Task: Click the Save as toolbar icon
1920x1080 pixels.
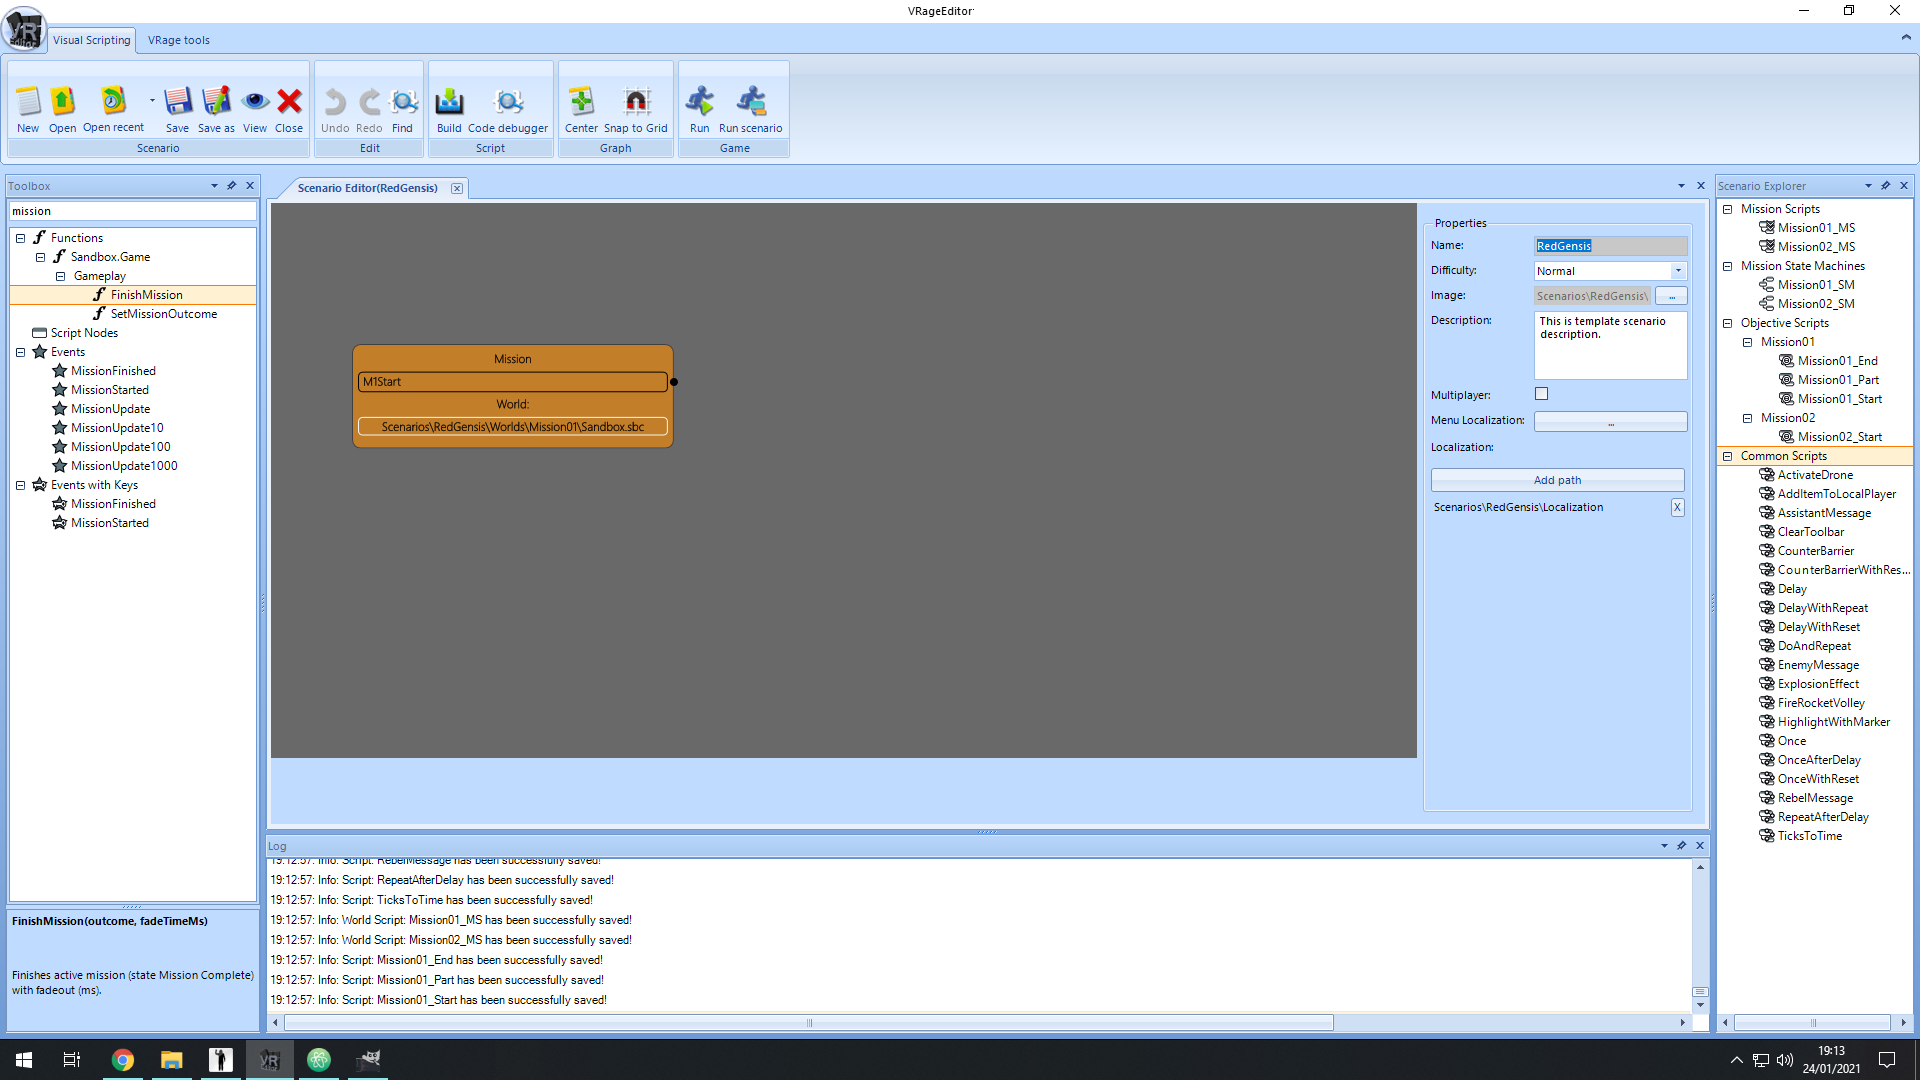Action: (216, 108)
